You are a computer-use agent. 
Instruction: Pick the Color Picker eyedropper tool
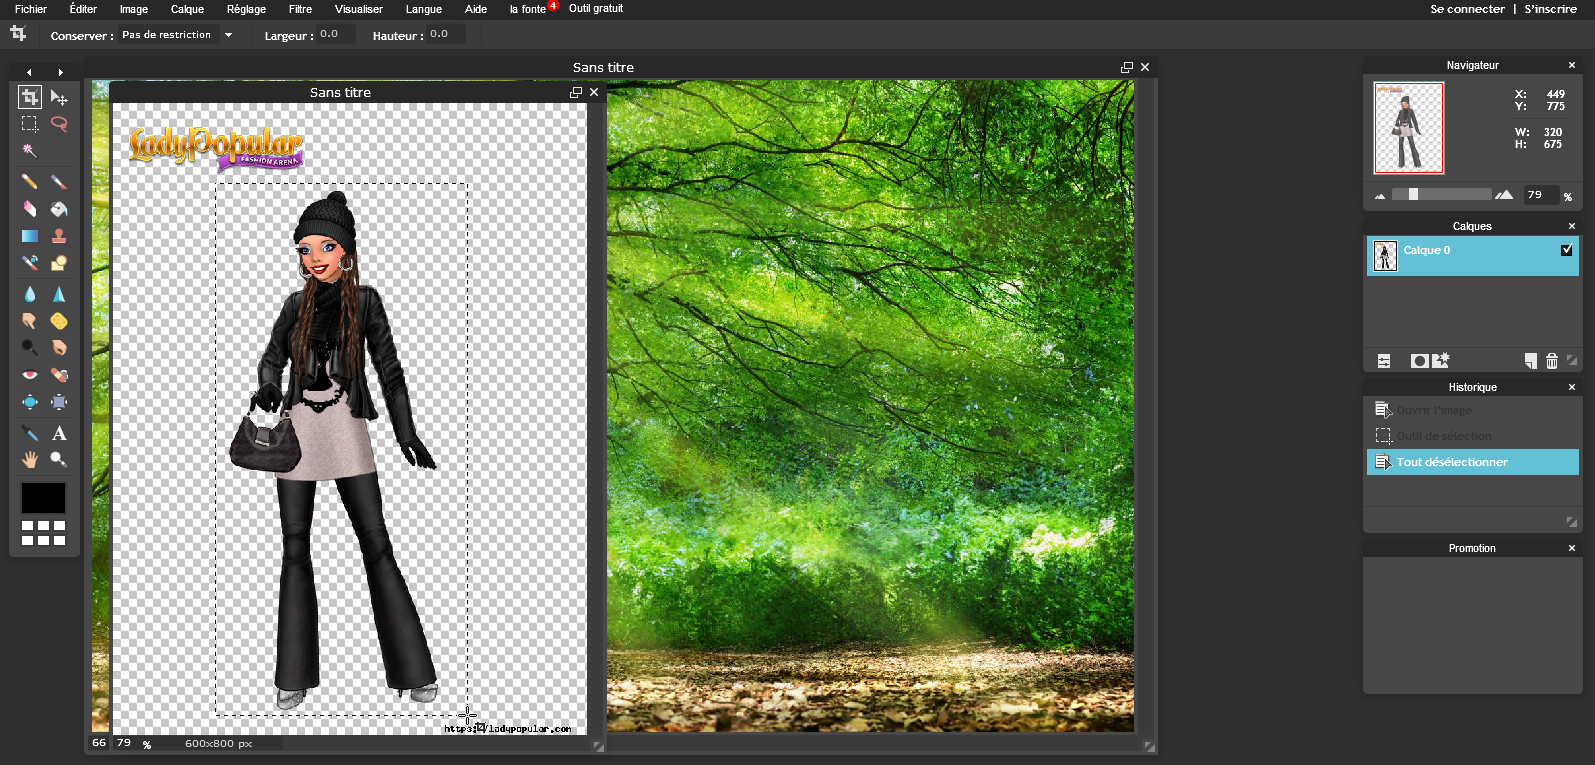click(x=30, y=433)
